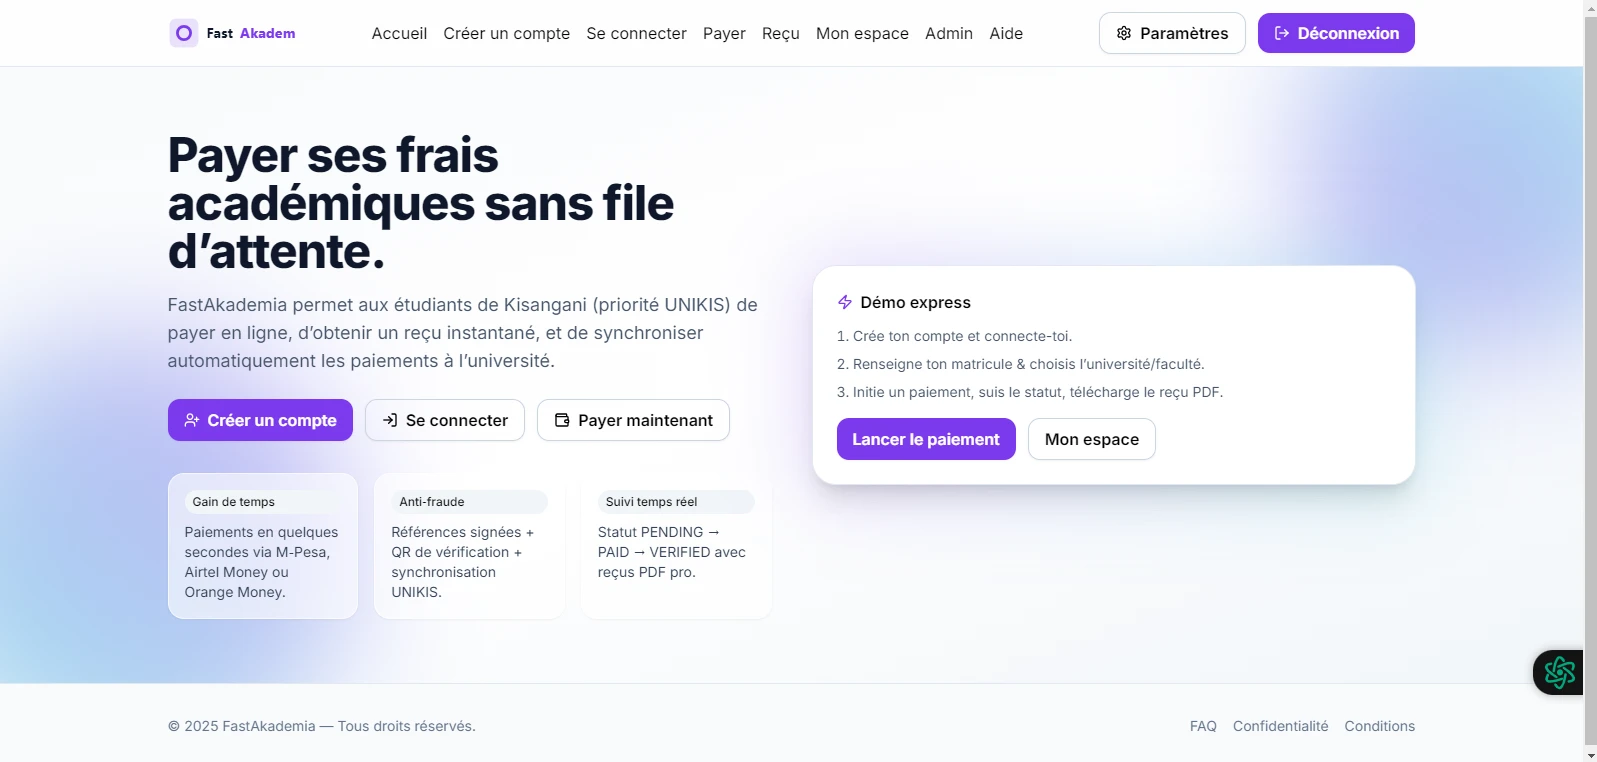Click the wallet icon beside Payer maintenant
The image size is (1597, 762).
pyautogui.click(x=562, y=420)
